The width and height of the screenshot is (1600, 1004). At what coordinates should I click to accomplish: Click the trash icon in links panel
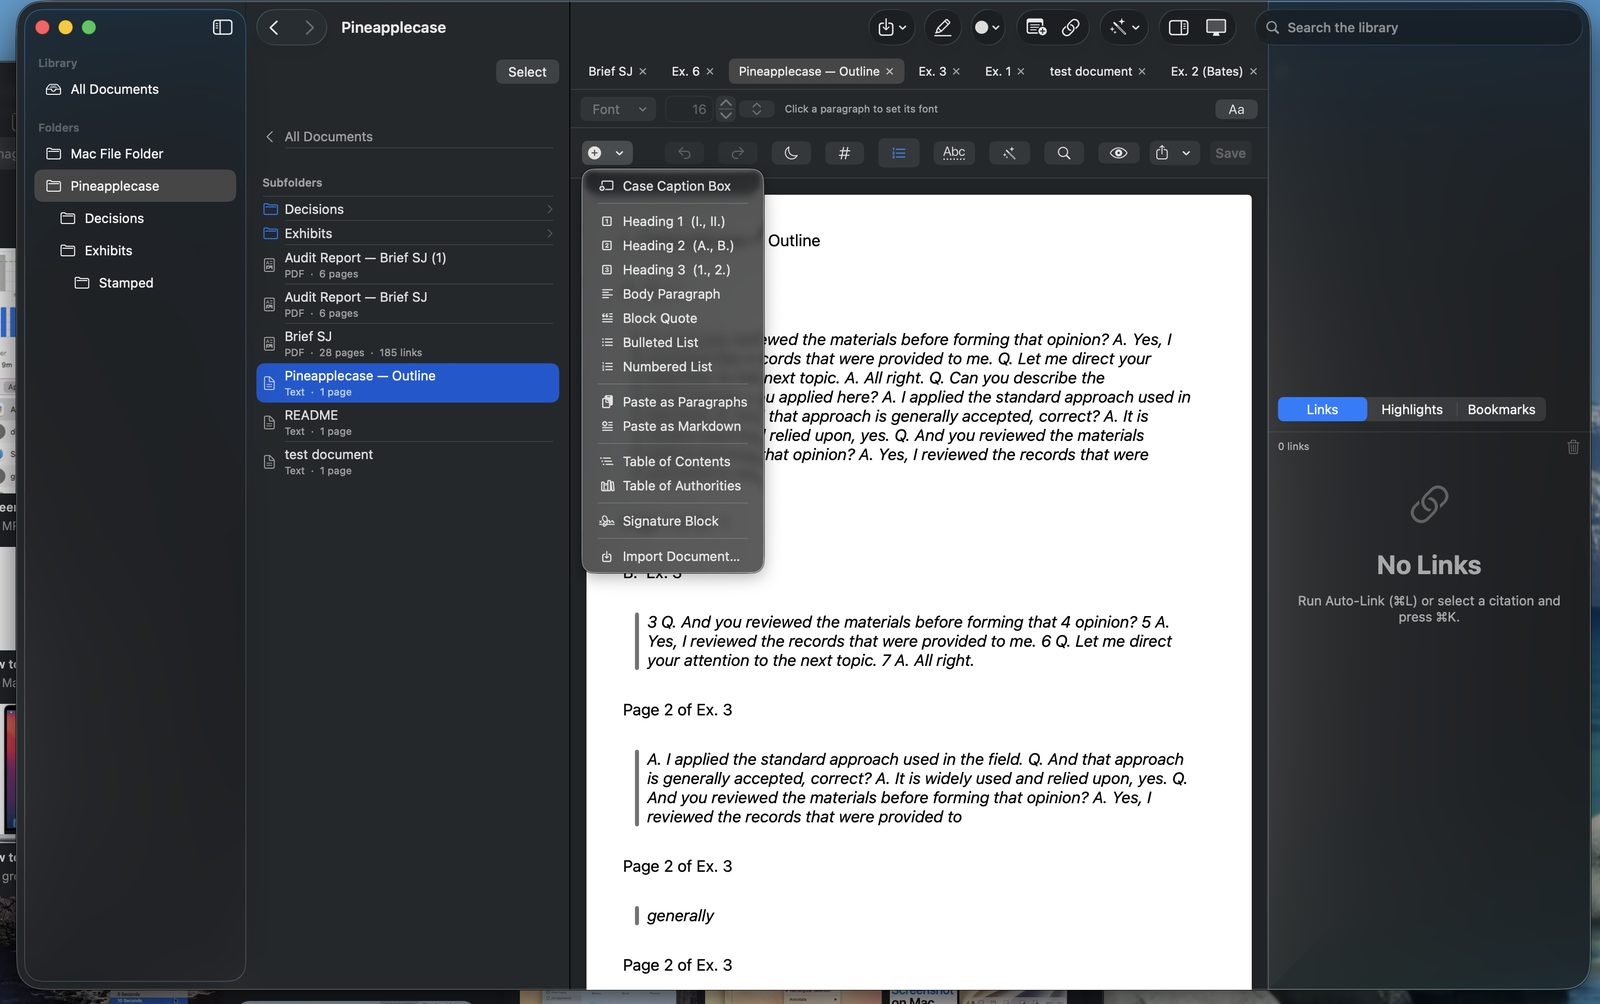[x=1573, y=447]
